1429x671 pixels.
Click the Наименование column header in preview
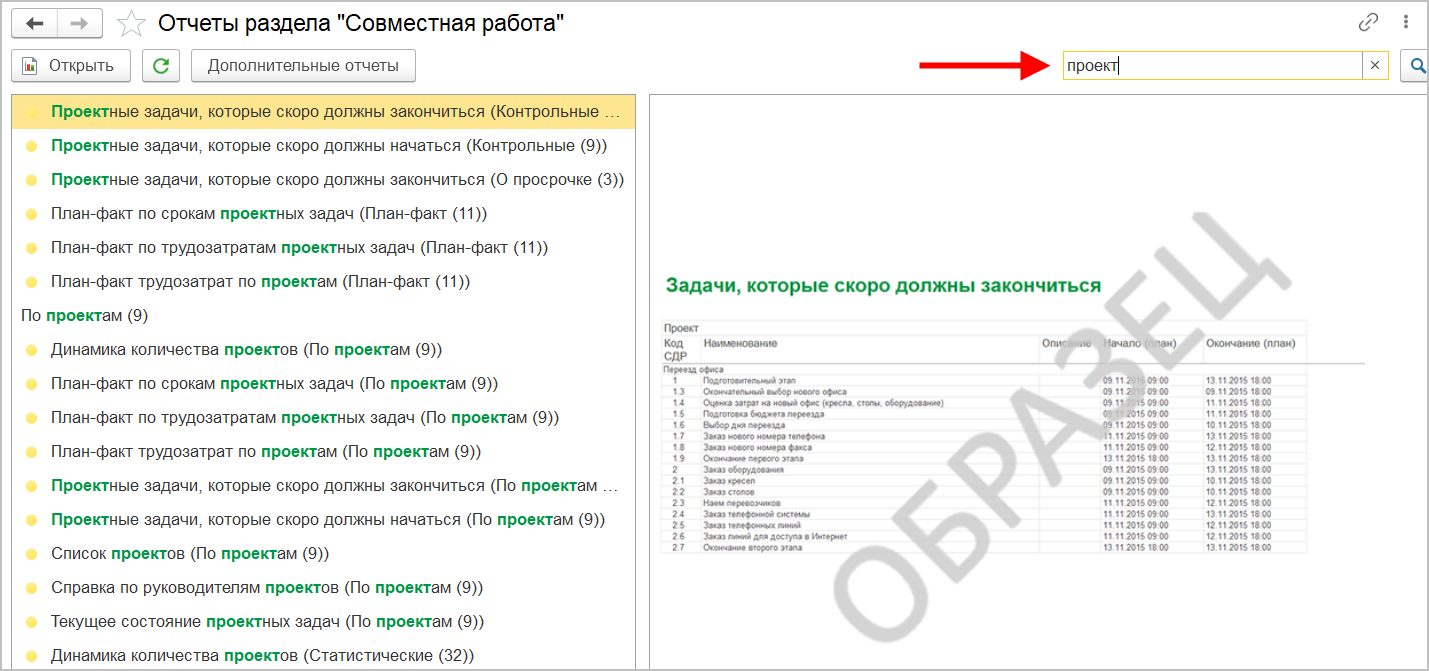[x=740, y=343]
